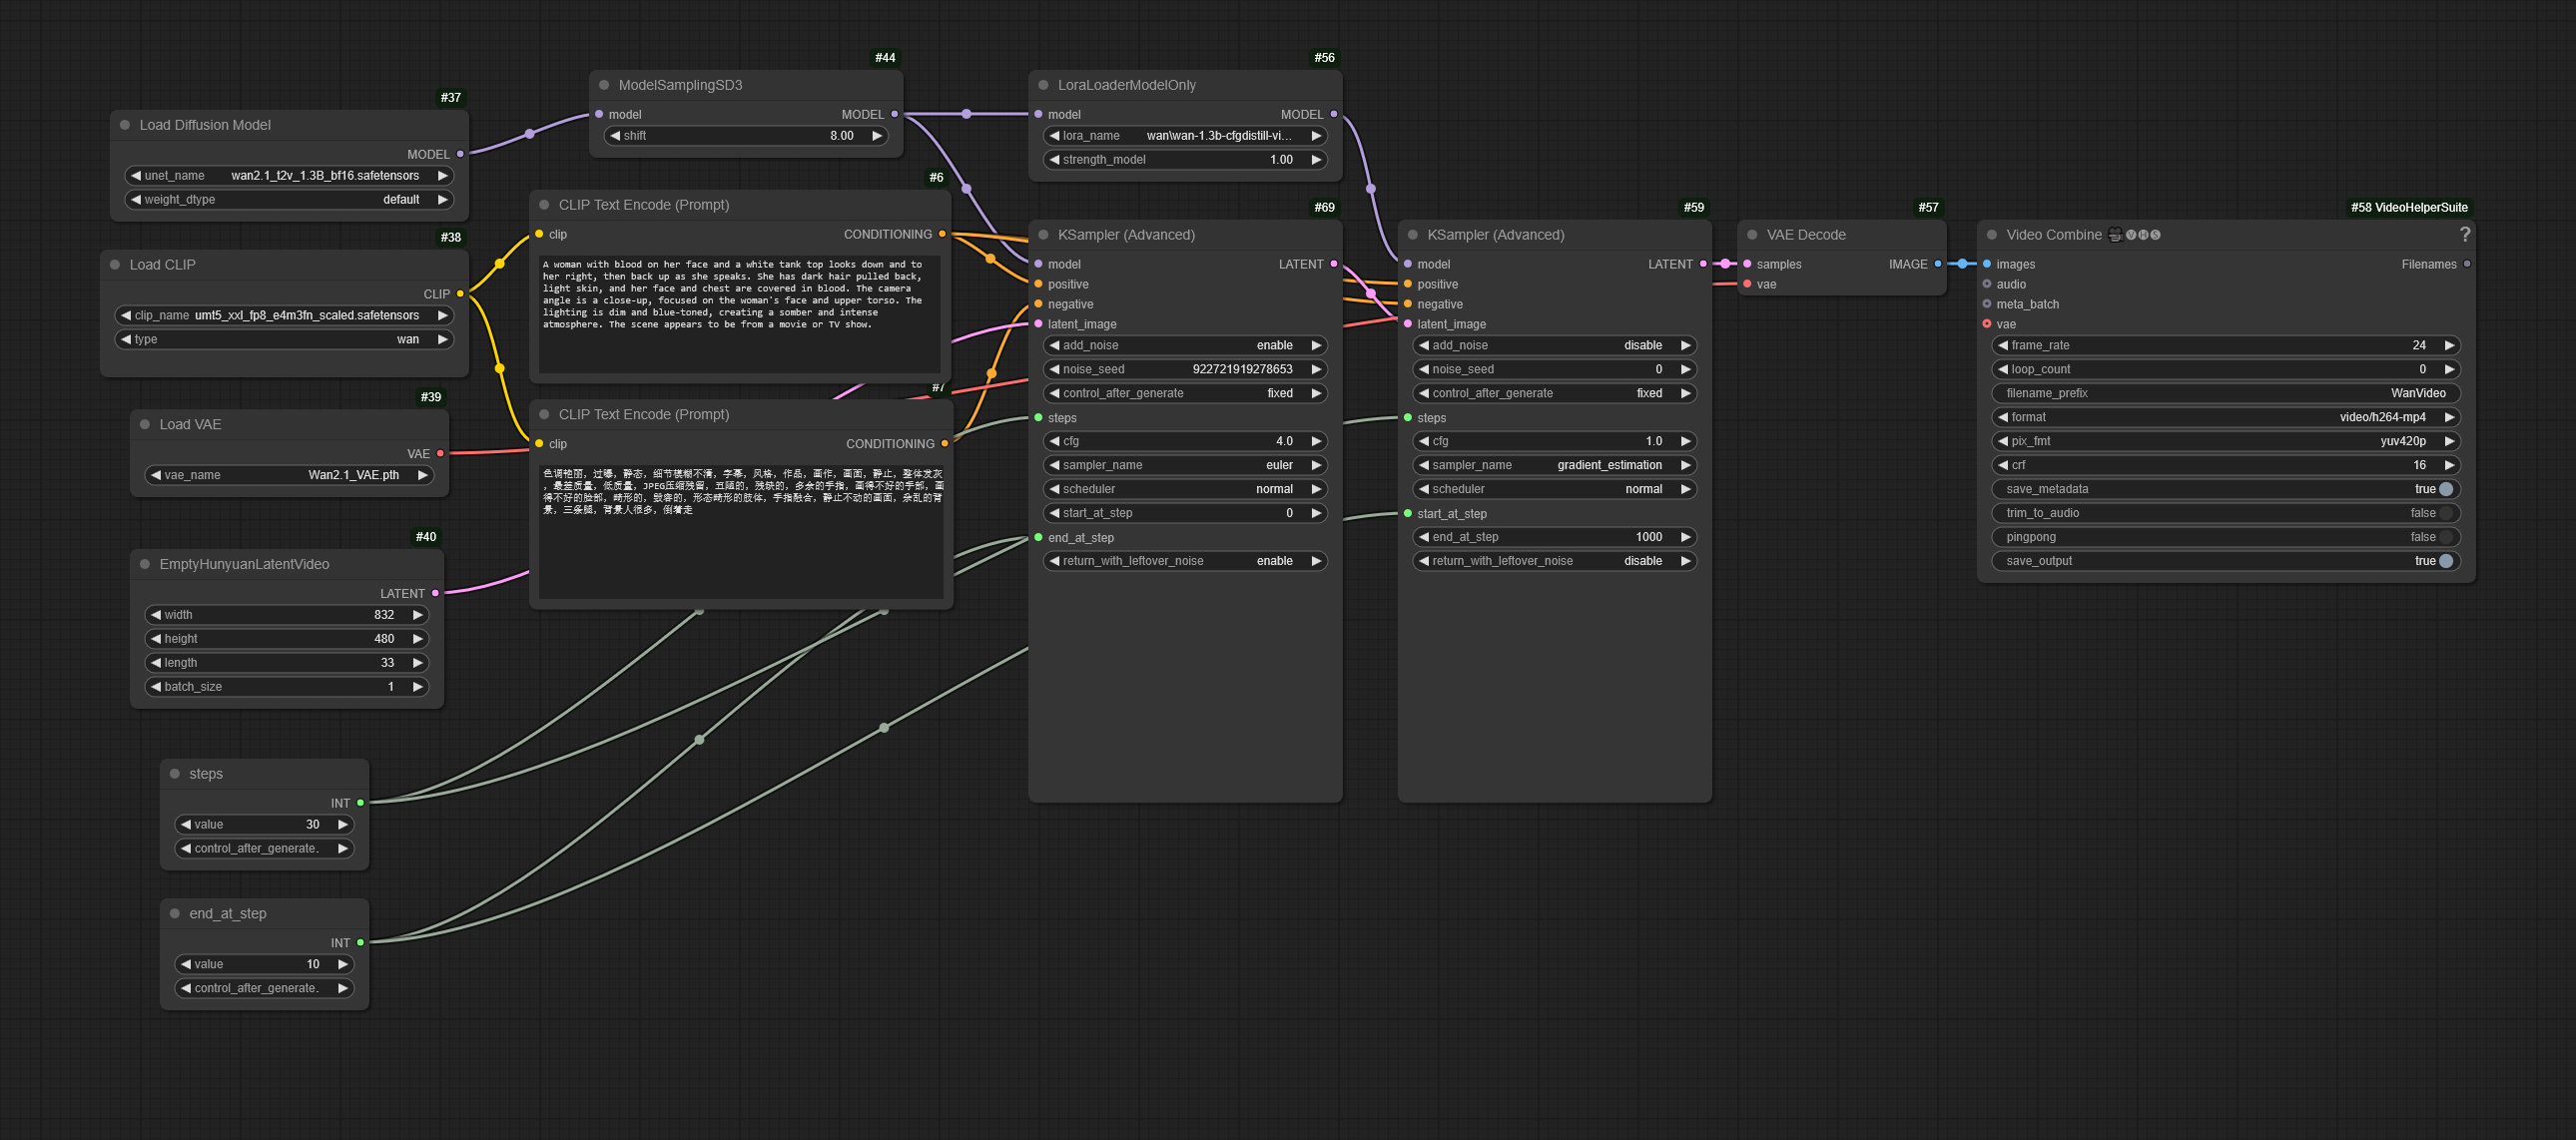
Task: Collapse the Load Diffusion Model node dot
Action: tap(125, 125)
